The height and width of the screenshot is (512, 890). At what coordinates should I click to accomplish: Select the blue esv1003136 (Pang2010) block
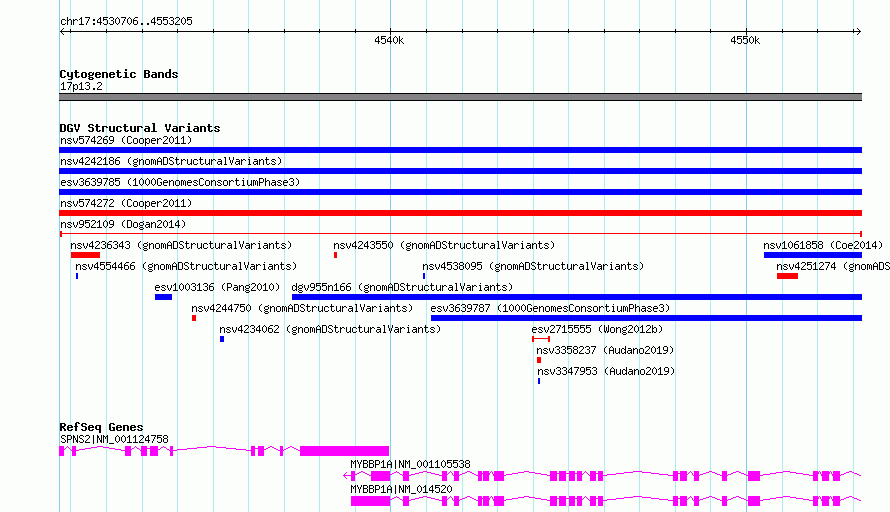point(163,297)
